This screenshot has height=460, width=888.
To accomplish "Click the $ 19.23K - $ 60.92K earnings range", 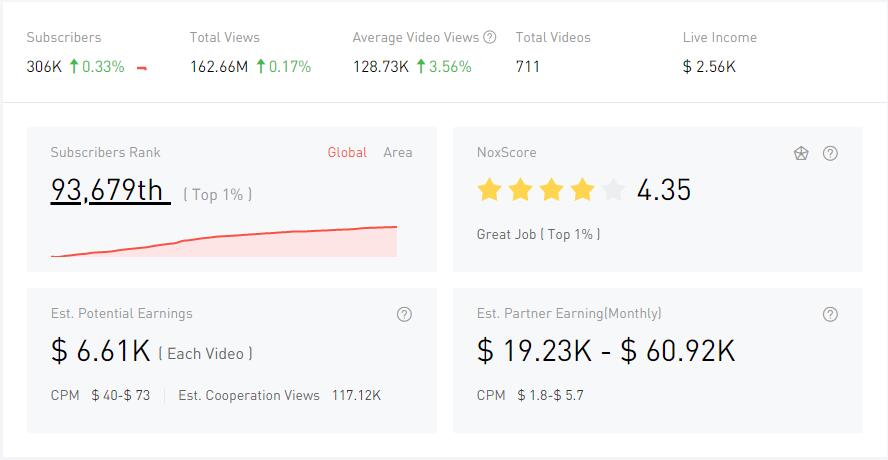I will tap(606, 351).
